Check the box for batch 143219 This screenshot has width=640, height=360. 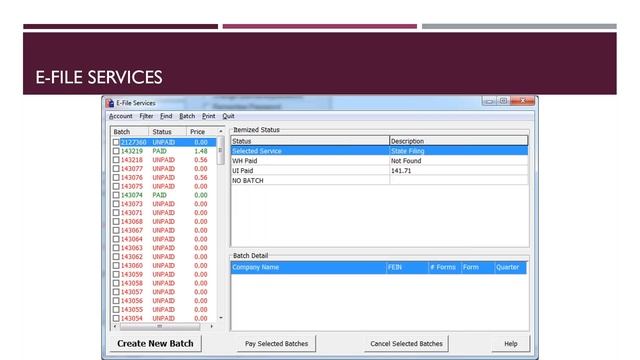116,151
